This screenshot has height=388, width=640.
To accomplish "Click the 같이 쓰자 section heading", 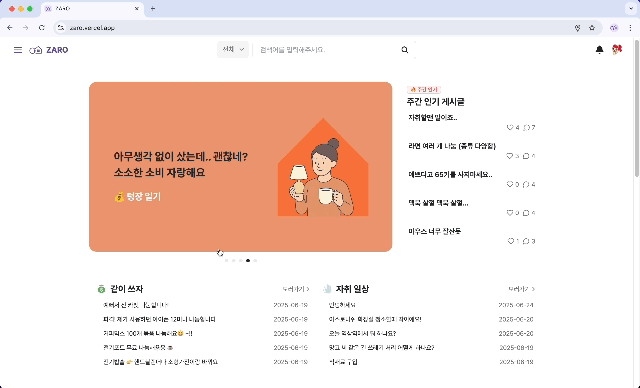I will tap(127, 289).
